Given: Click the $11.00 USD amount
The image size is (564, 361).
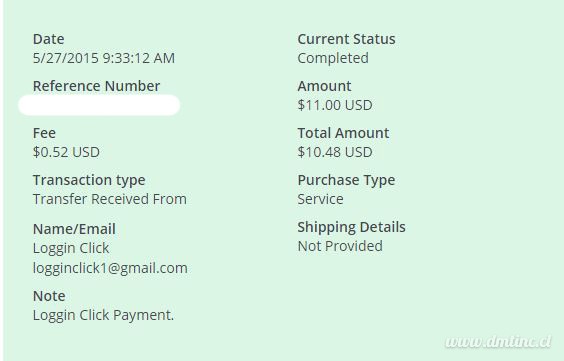Looking at the screenshot, I should click(335, 105).
